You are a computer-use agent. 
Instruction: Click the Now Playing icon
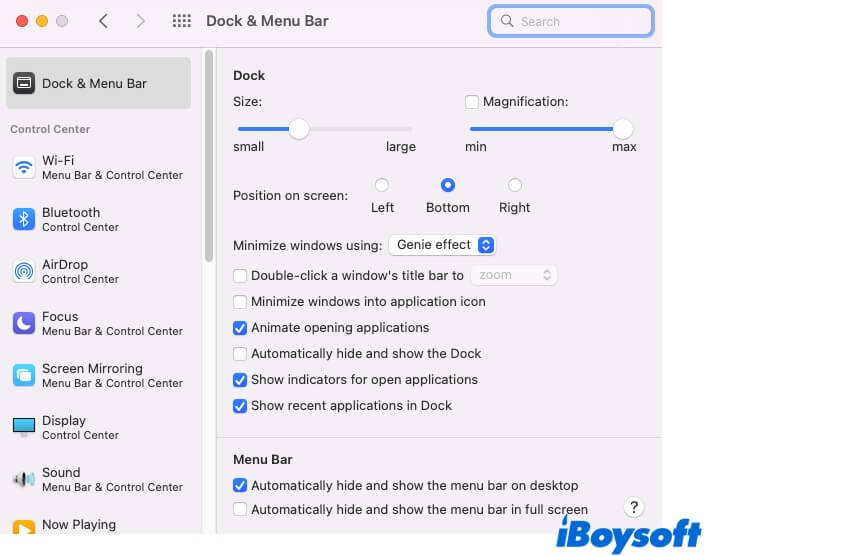[x=24, y=528]
